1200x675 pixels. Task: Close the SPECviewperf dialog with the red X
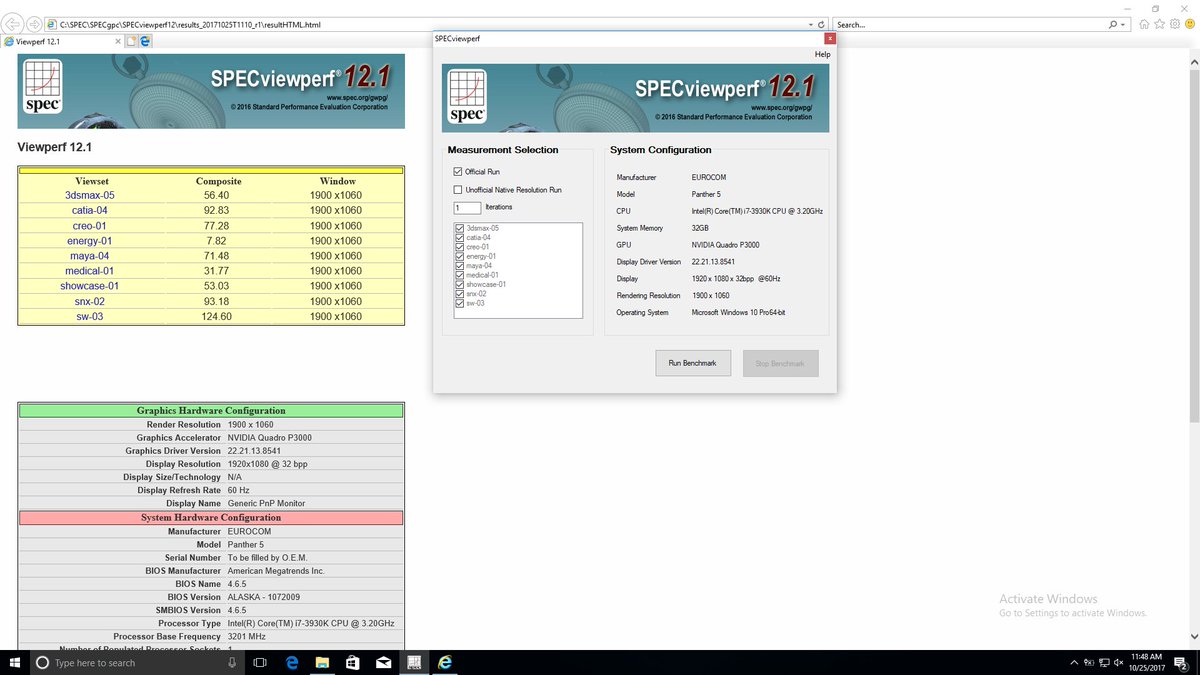point(829,38)
